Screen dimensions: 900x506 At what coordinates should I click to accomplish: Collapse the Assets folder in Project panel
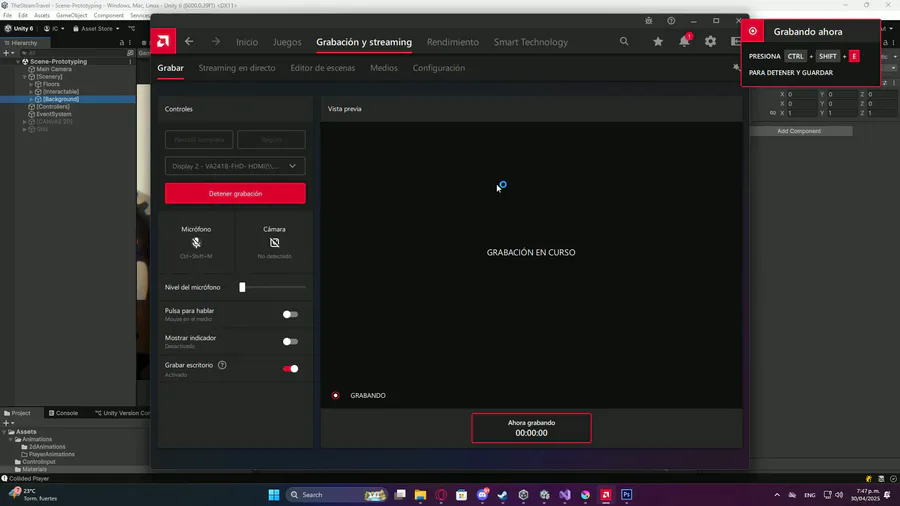[x=5, y=431]
